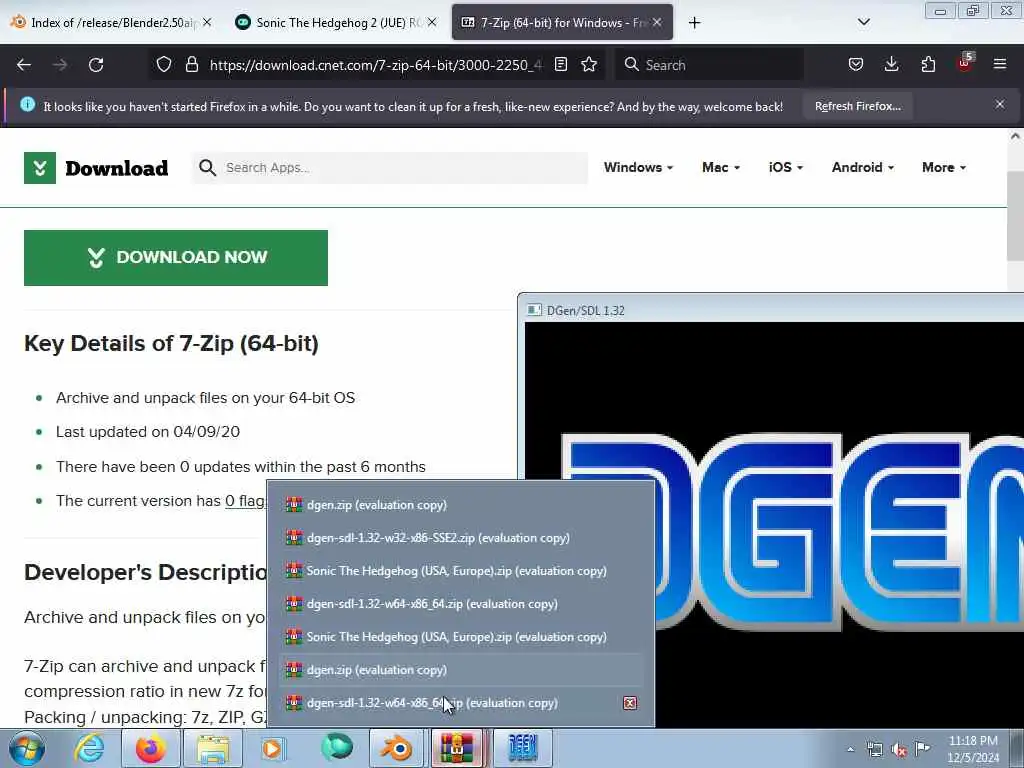The height and width of the screenshot is (768, 1024).
Task: Click the Firefox taskbar icon
Action: tap(151, 748)
